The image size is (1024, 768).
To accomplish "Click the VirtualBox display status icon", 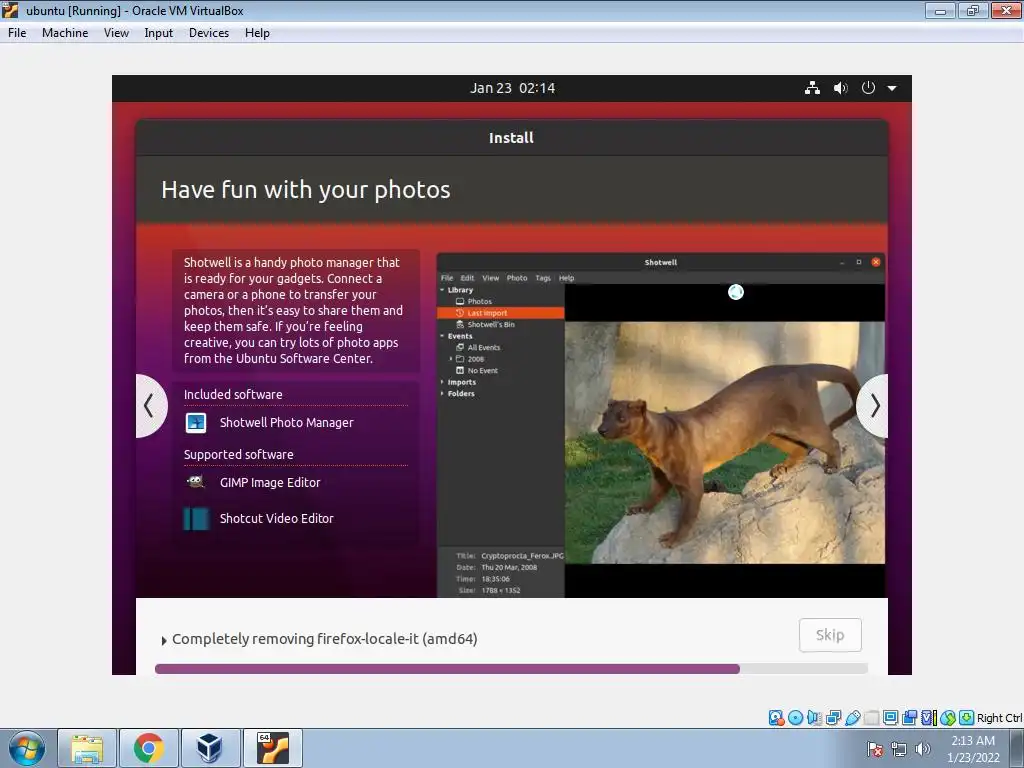I will pos(890,718).
